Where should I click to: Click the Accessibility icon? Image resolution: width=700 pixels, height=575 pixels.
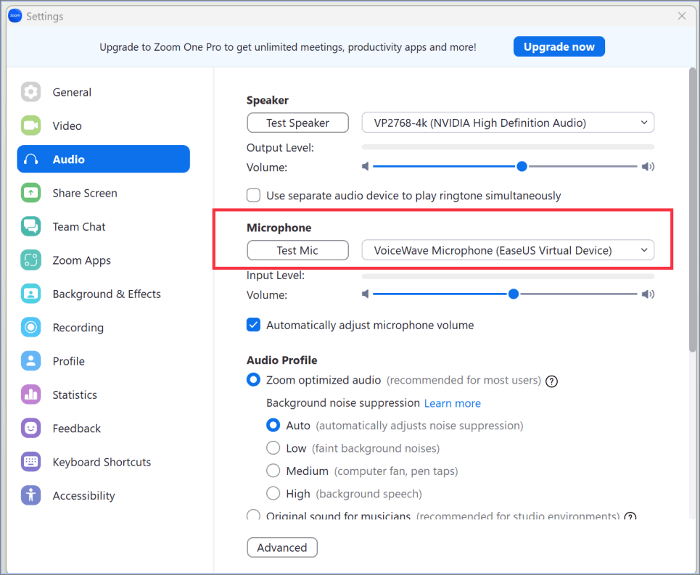(x=31, y=496)
